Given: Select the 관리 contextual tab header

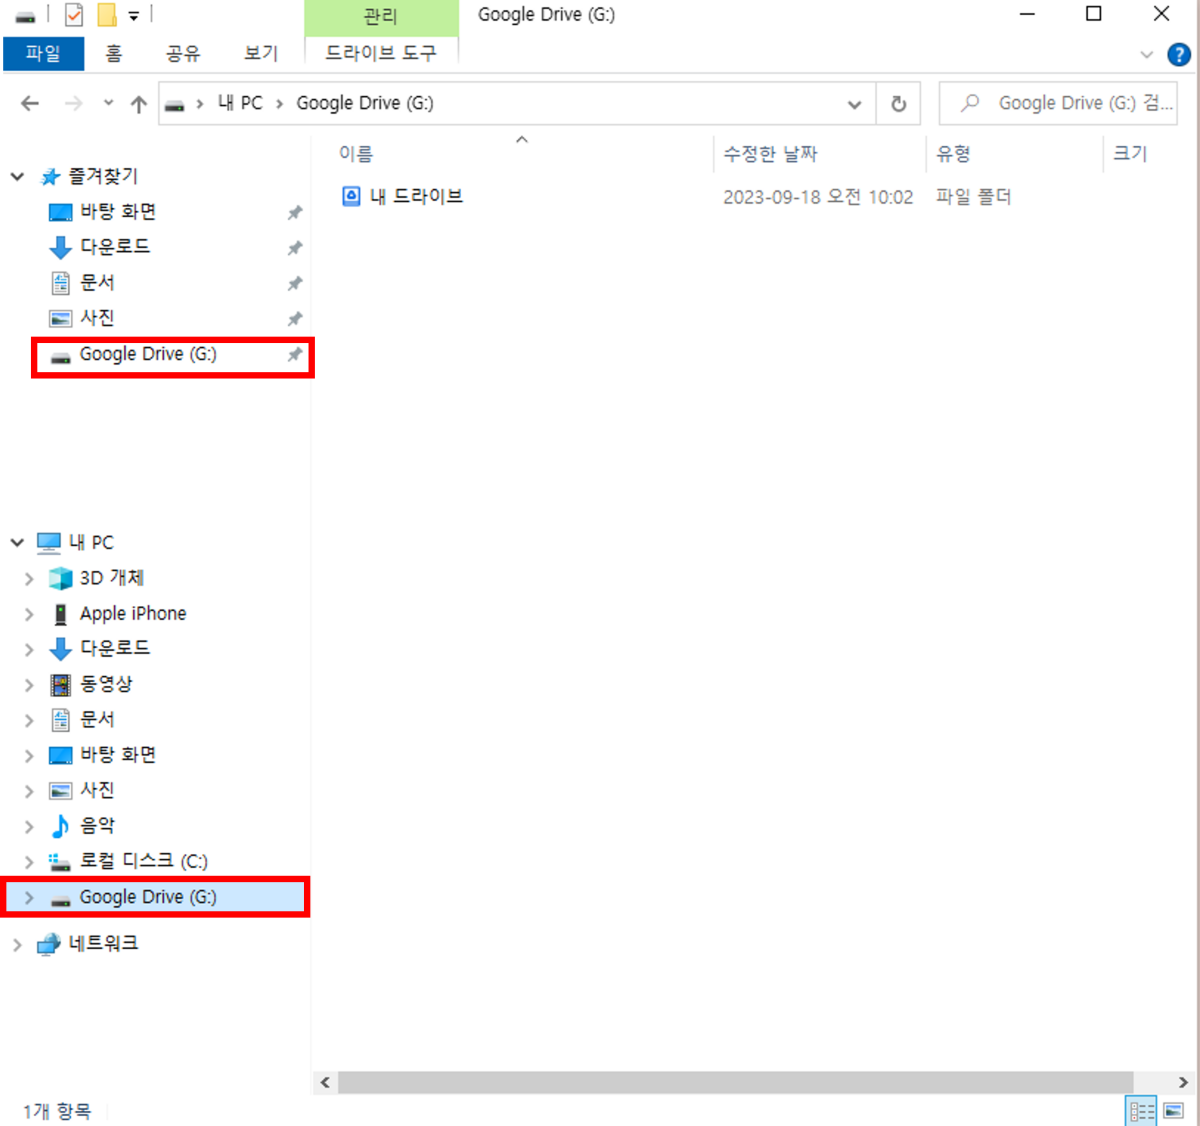Looking at the screenshot, I should pos(381,17).
